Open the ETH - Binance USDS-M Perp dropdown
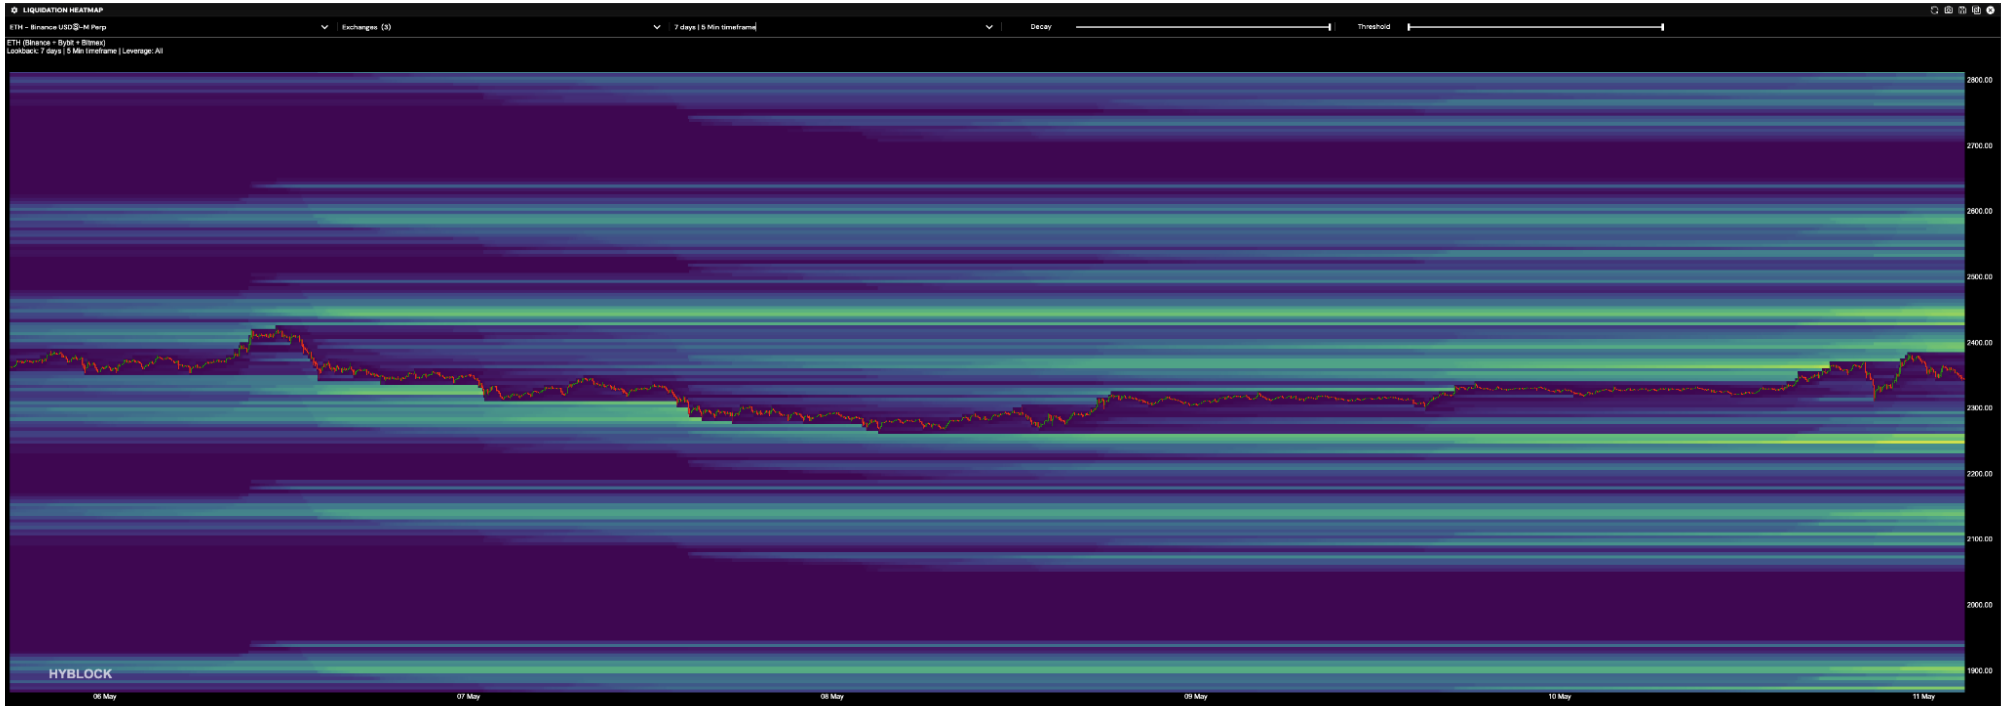Viewport: 2002px width, 706px height. (x=168, y=27)
